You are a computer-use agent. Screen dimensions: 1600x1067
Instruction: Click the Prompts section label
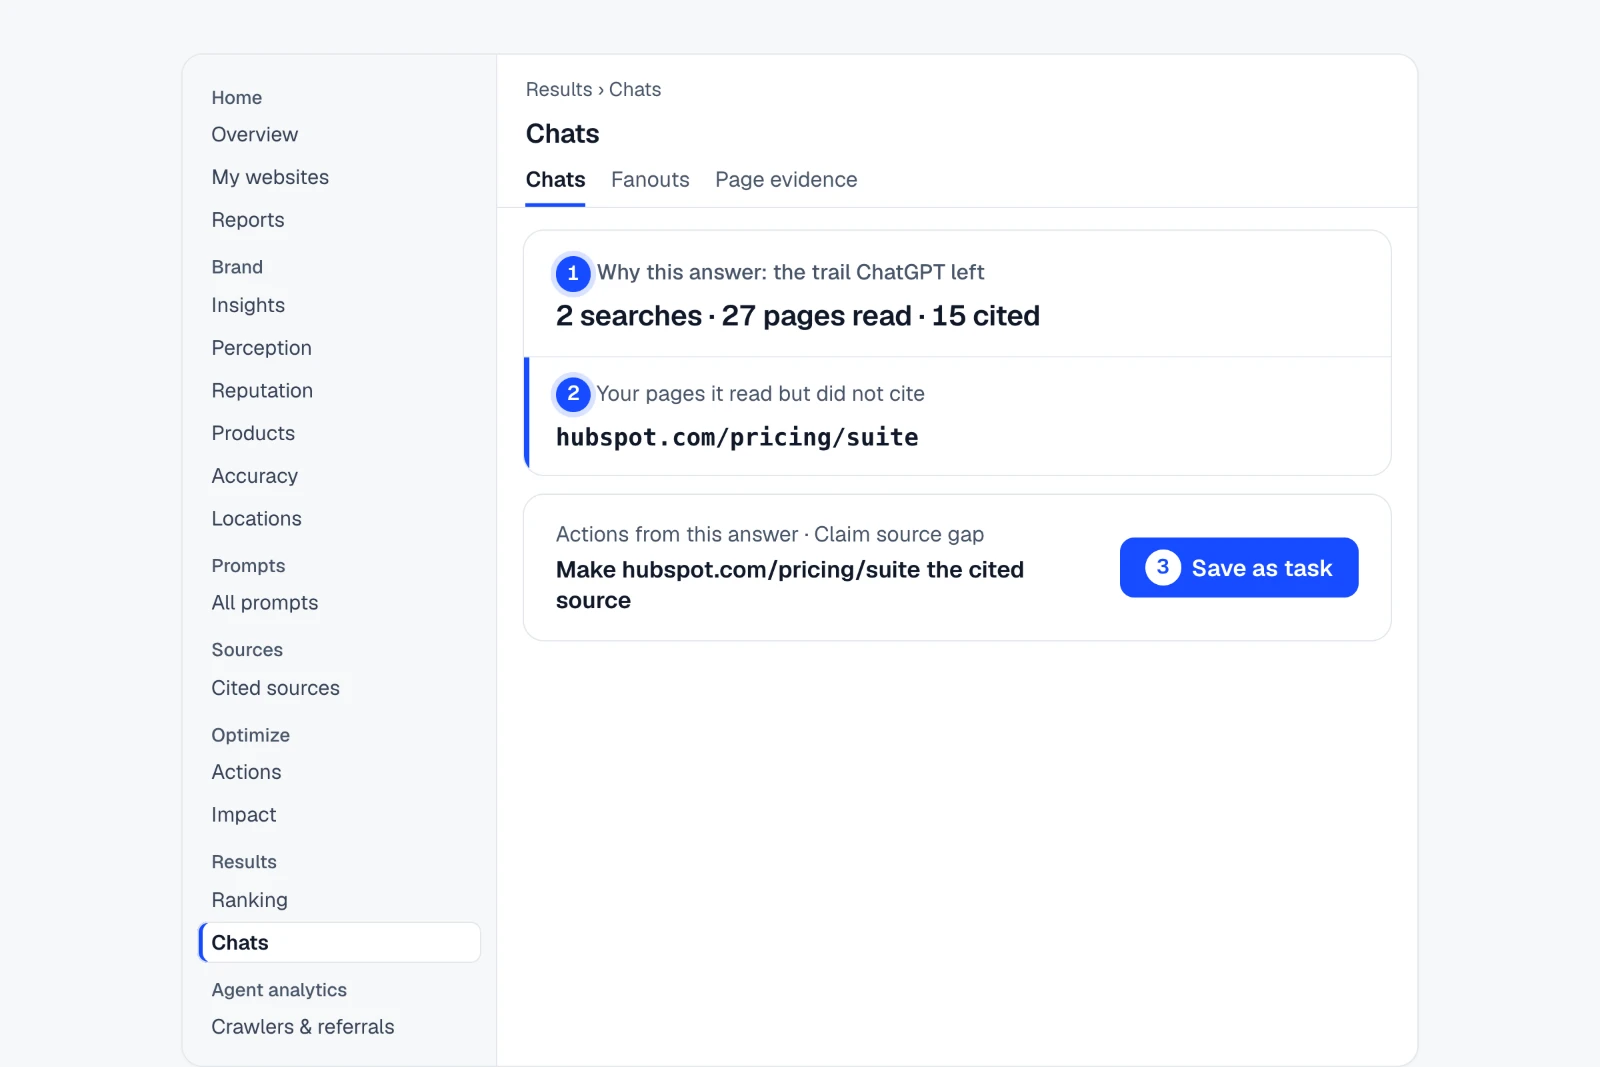click(248, 566)
